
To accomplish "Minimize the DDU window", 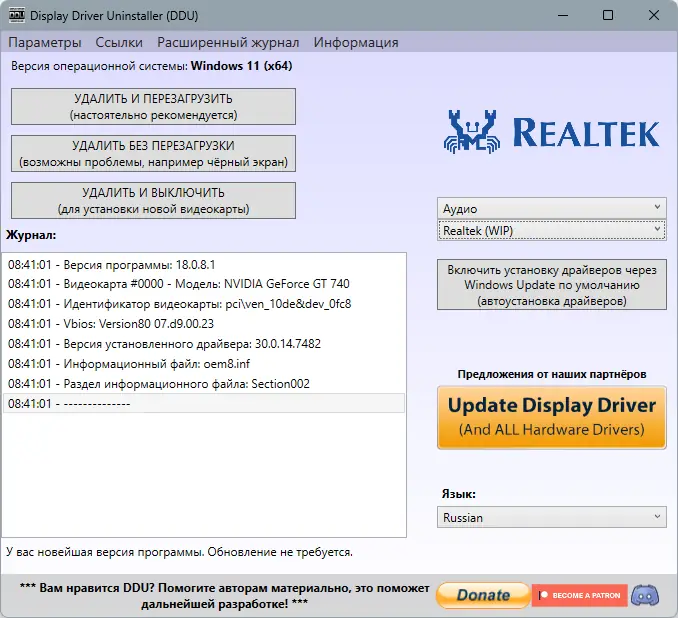I will click(x=563, y=16).
